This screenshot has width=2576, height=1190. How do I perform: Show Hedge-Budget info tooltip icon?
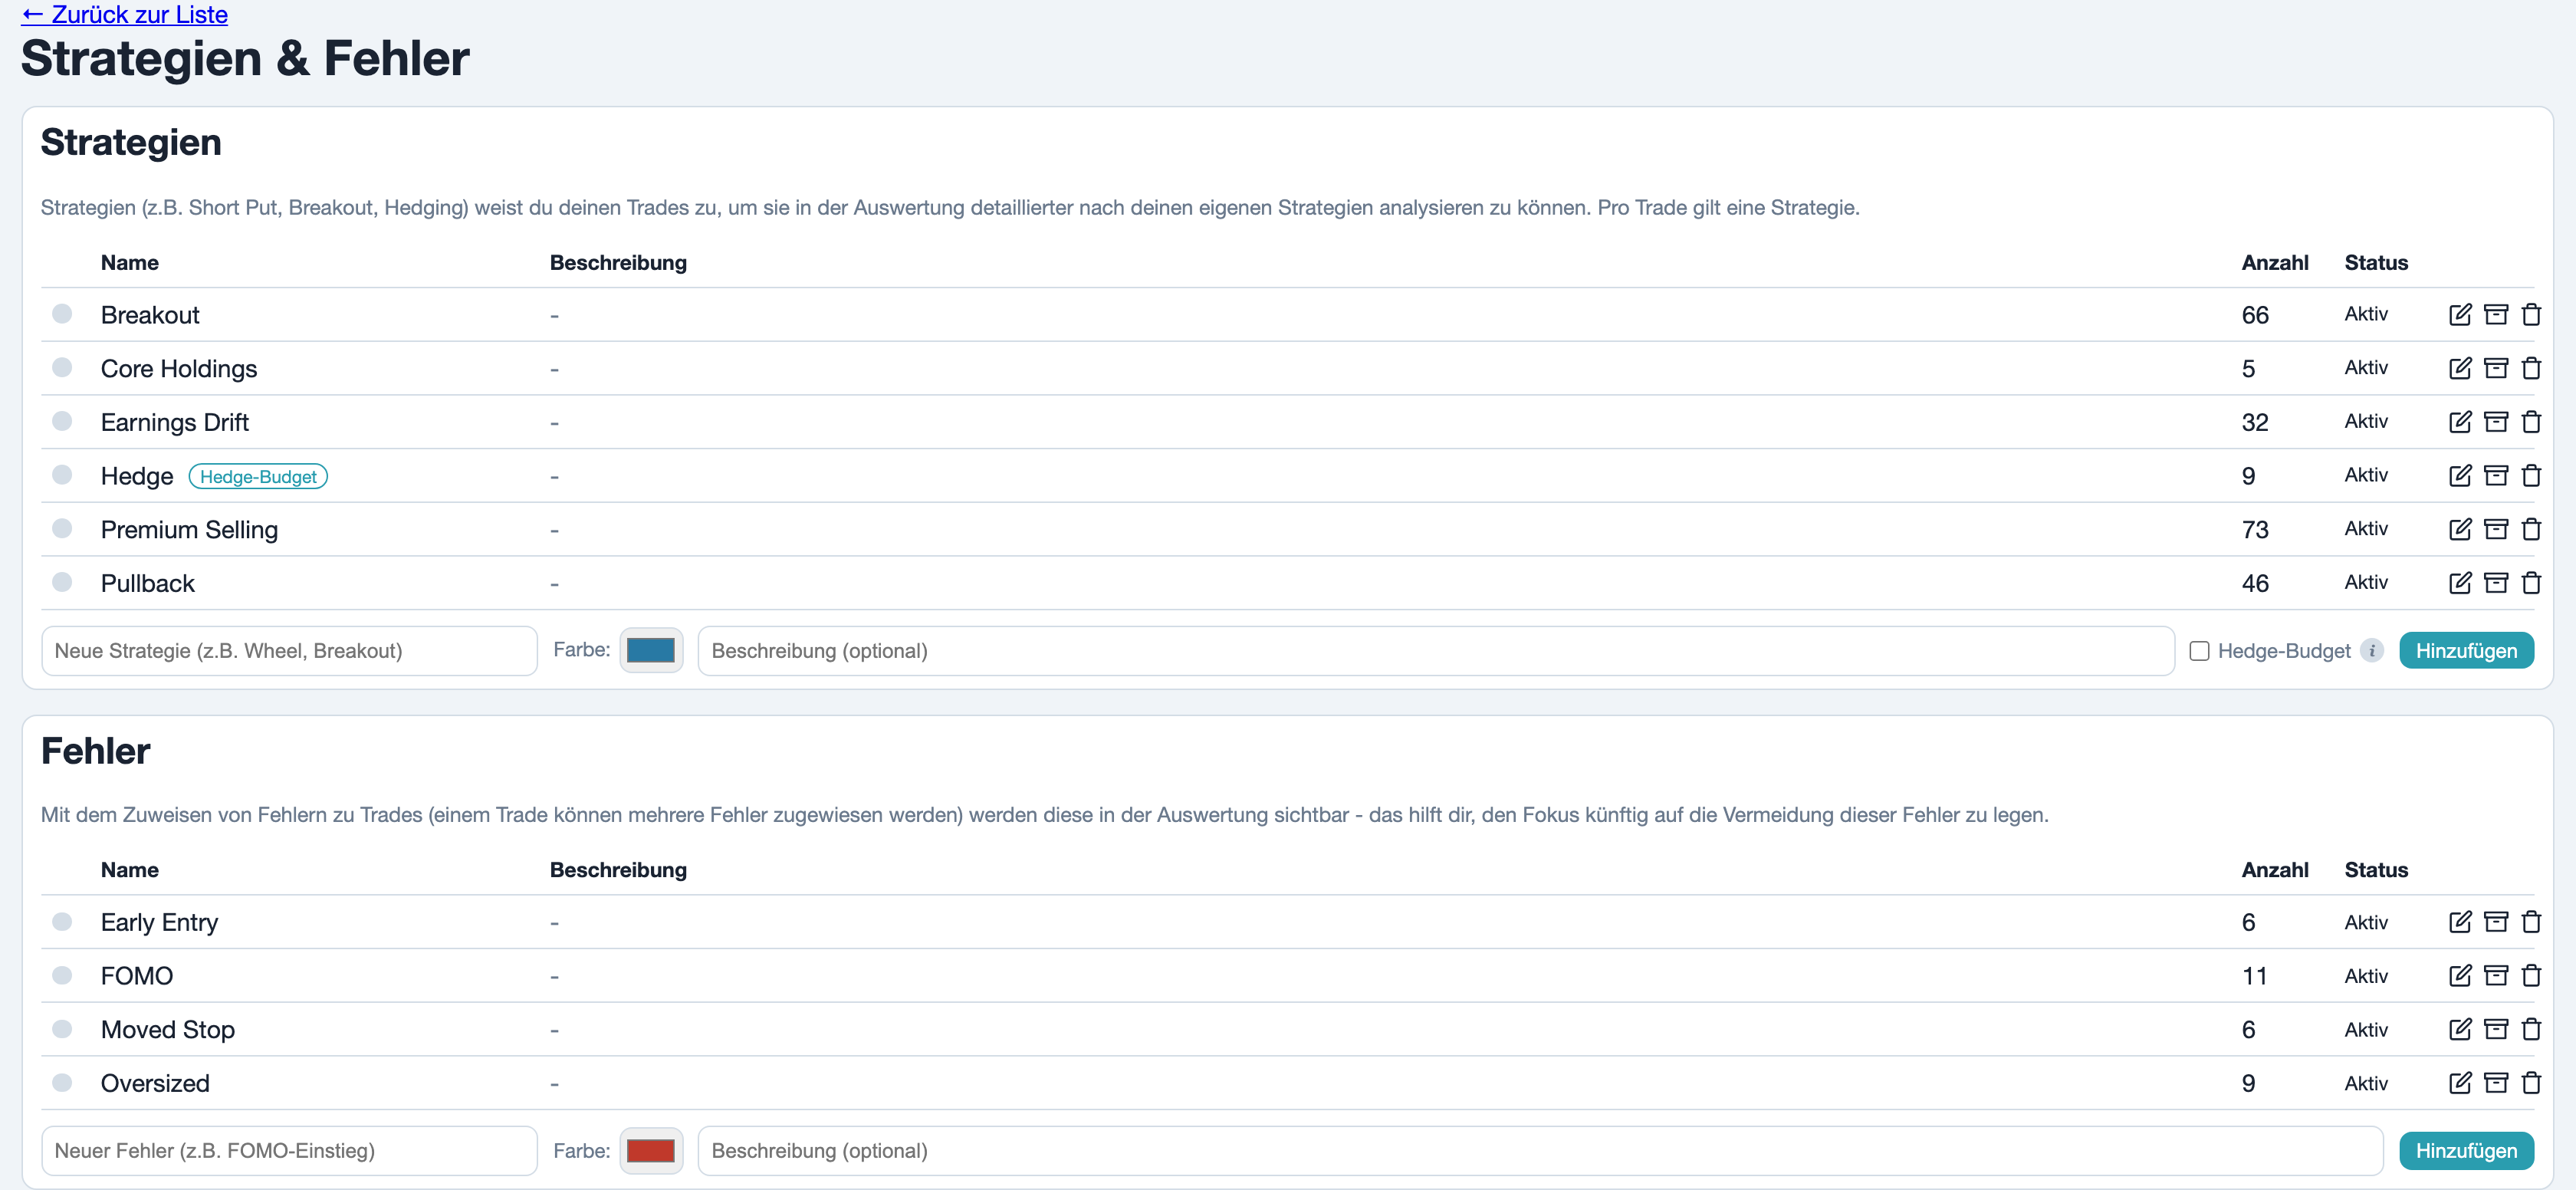pos(2371,651)
